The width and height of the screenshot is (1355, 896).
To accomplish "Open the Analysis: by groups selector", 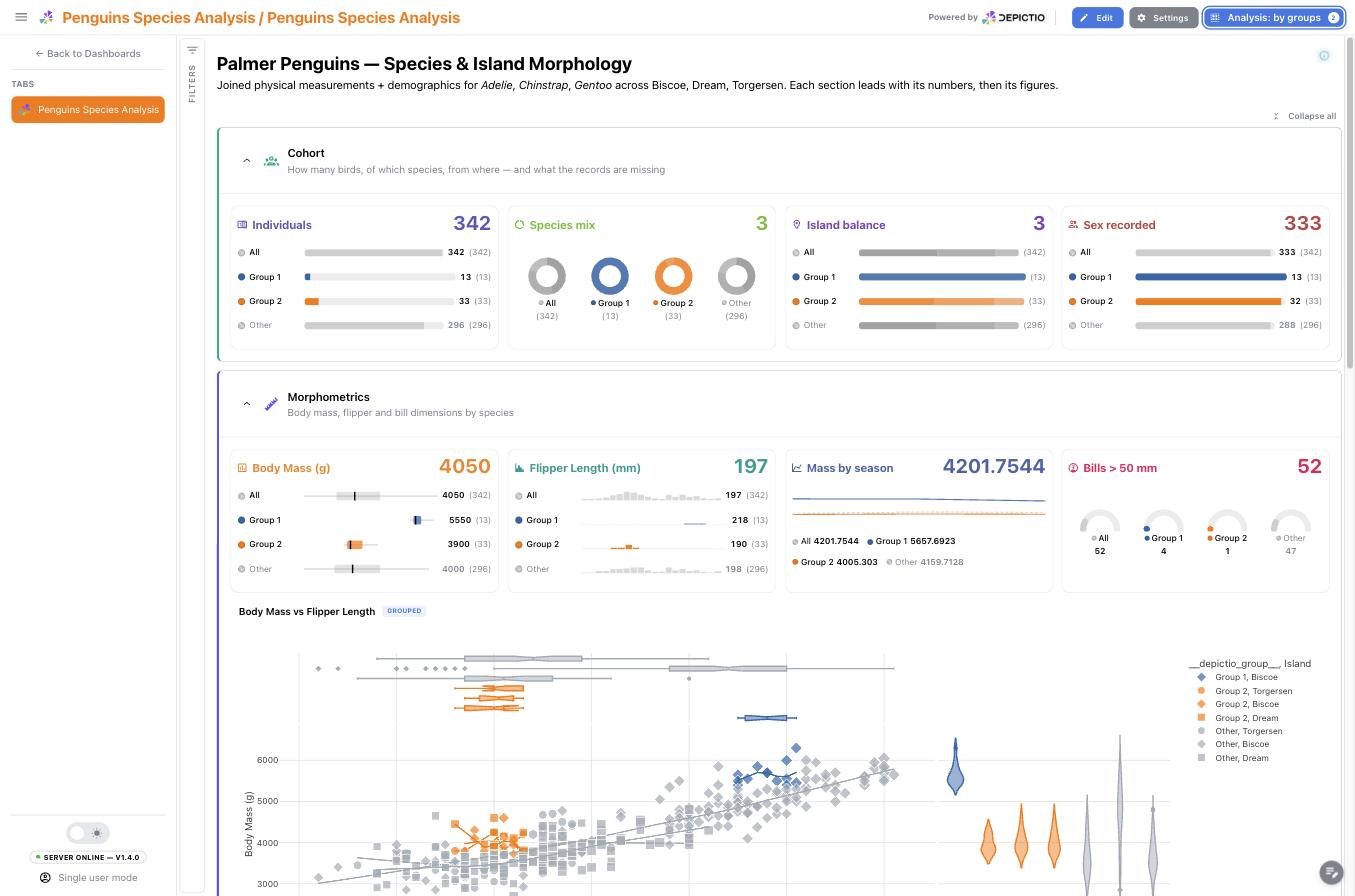I will tap(1273, 18).
